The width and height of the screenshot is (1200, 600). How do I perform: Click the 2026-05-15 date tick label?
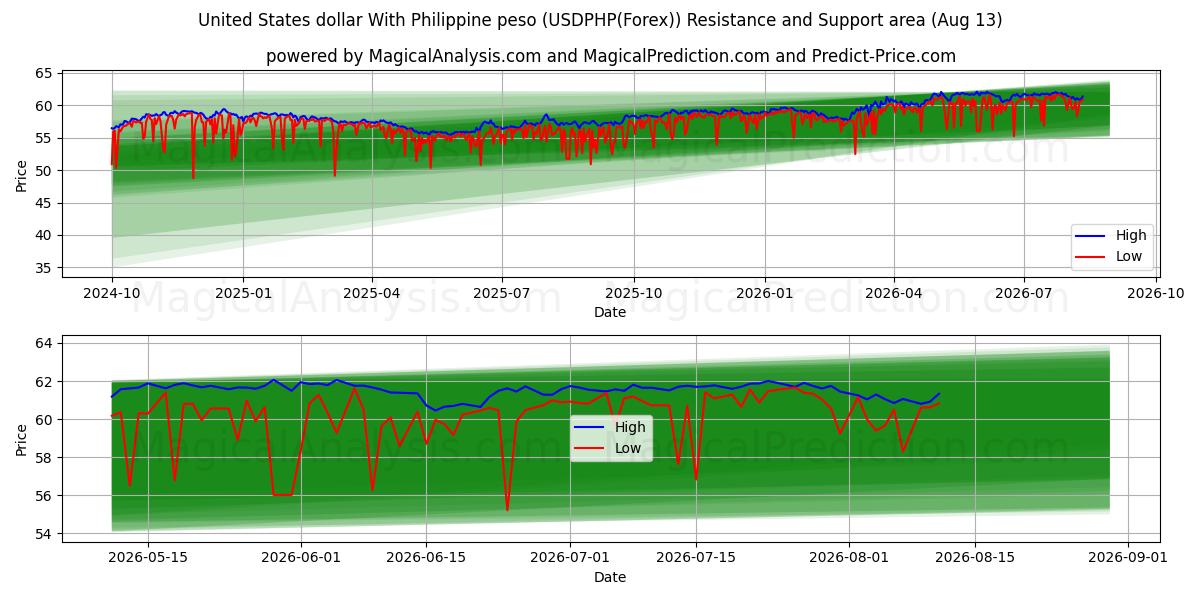[148, 559]
